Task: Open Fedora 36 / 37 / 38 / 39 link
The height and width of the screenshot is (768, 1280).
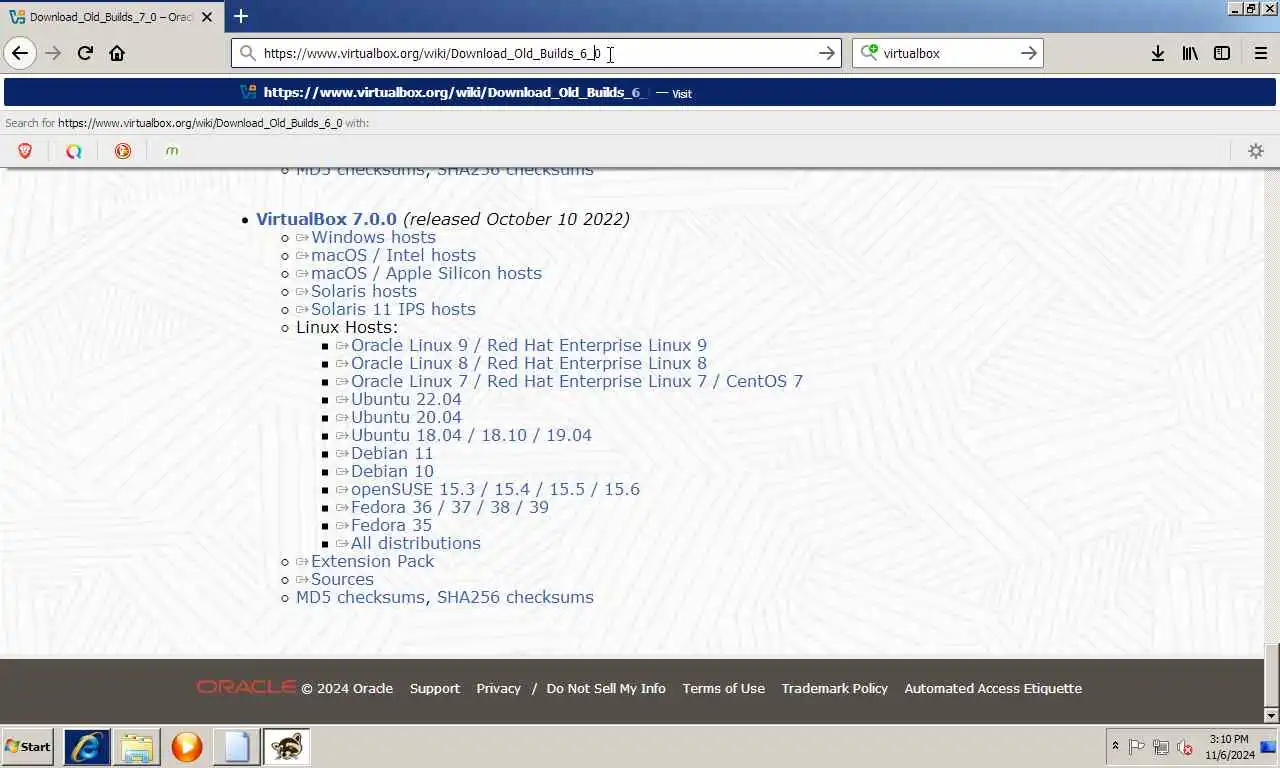Action: coord(449,507)
